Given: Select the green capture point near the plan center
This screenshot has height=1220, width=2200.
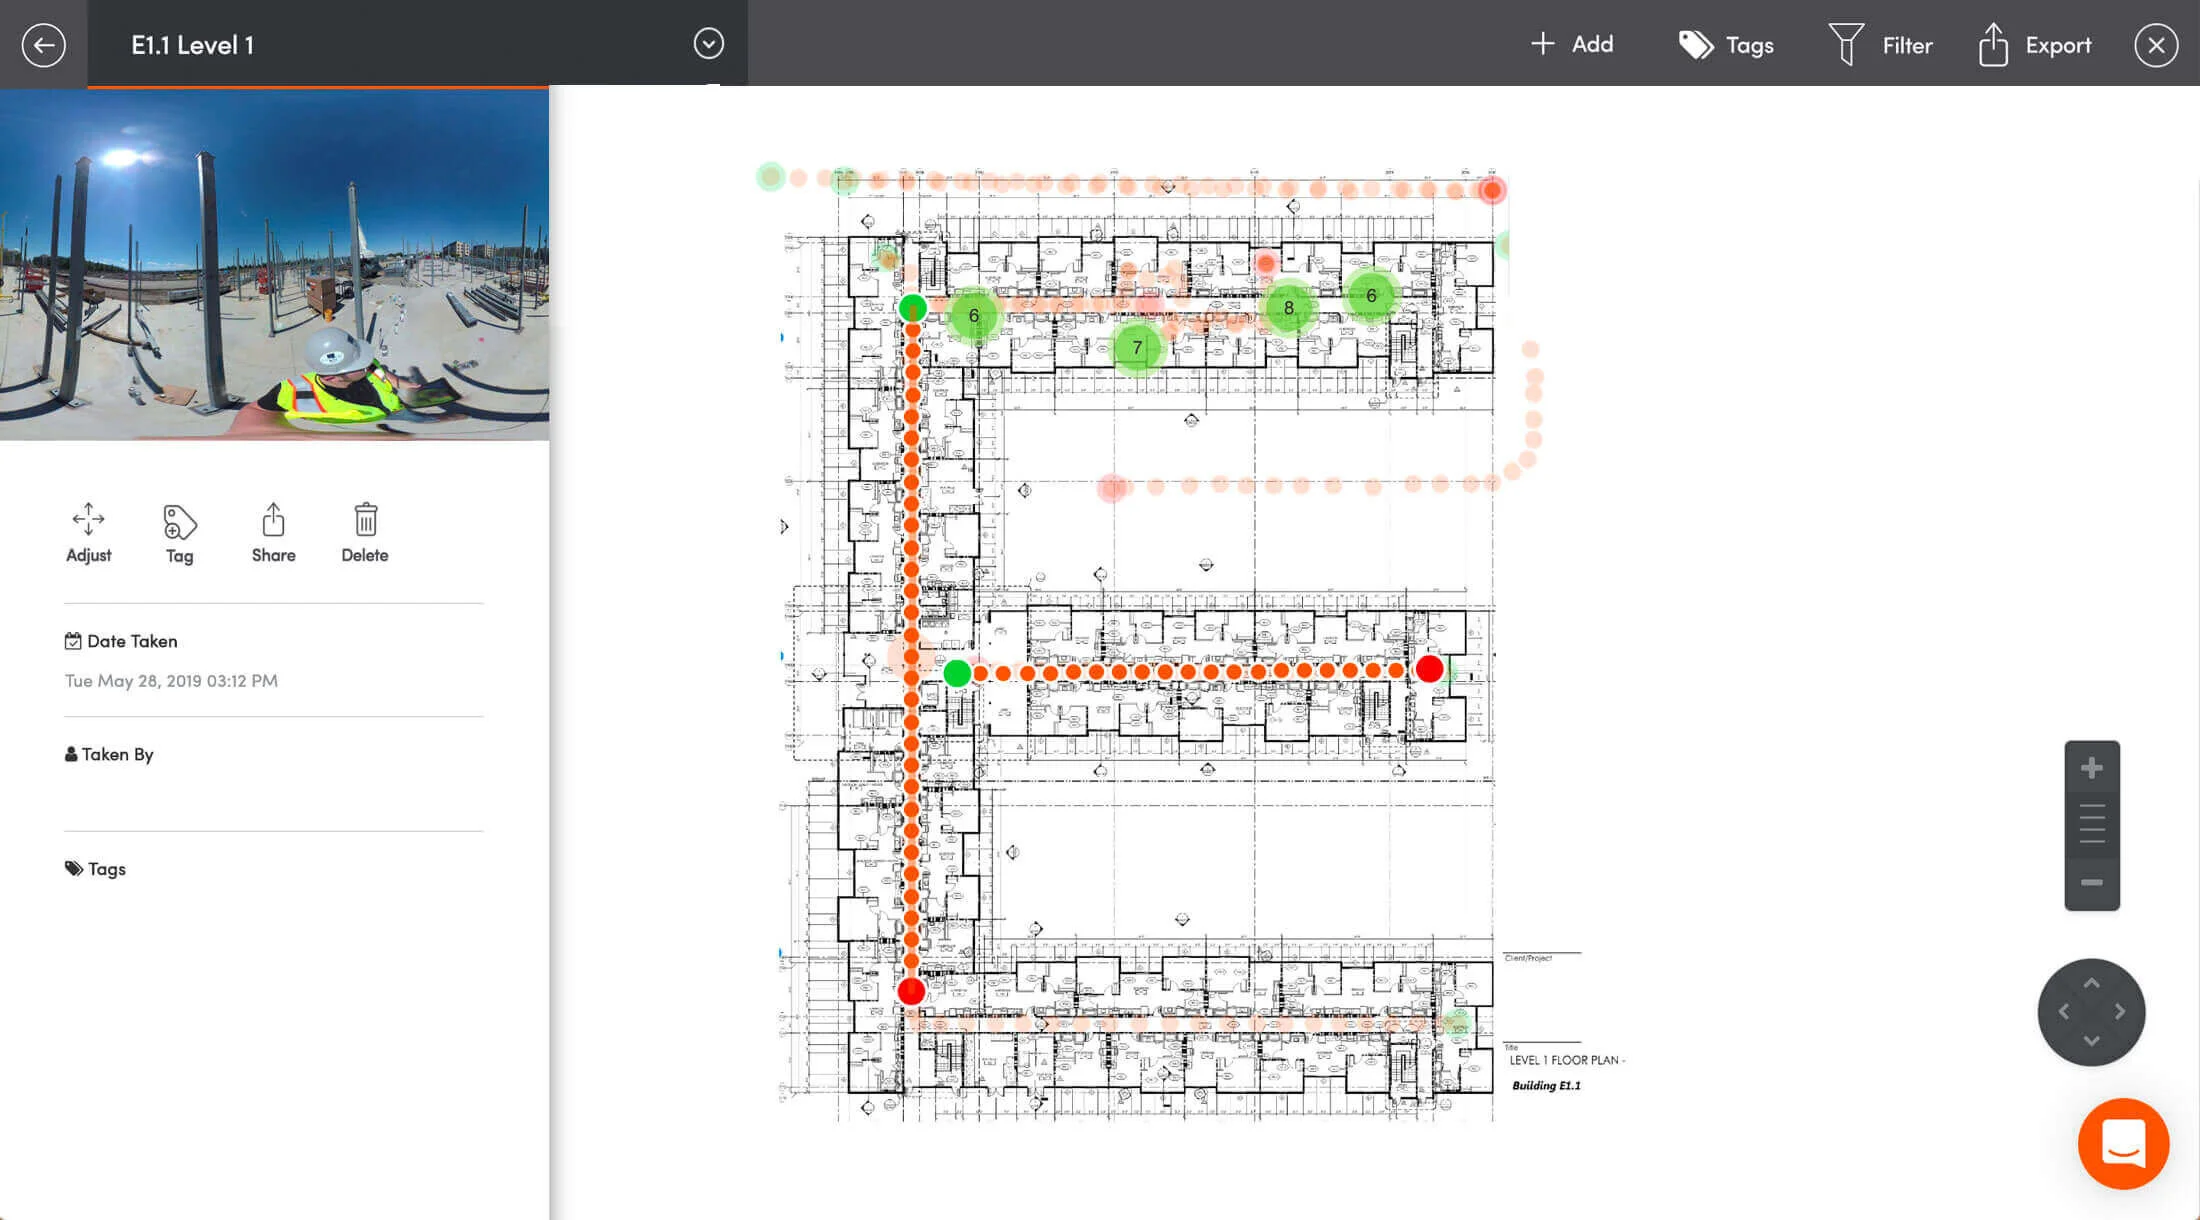Looking at the screenshot, I should click(x=956, y=674).
